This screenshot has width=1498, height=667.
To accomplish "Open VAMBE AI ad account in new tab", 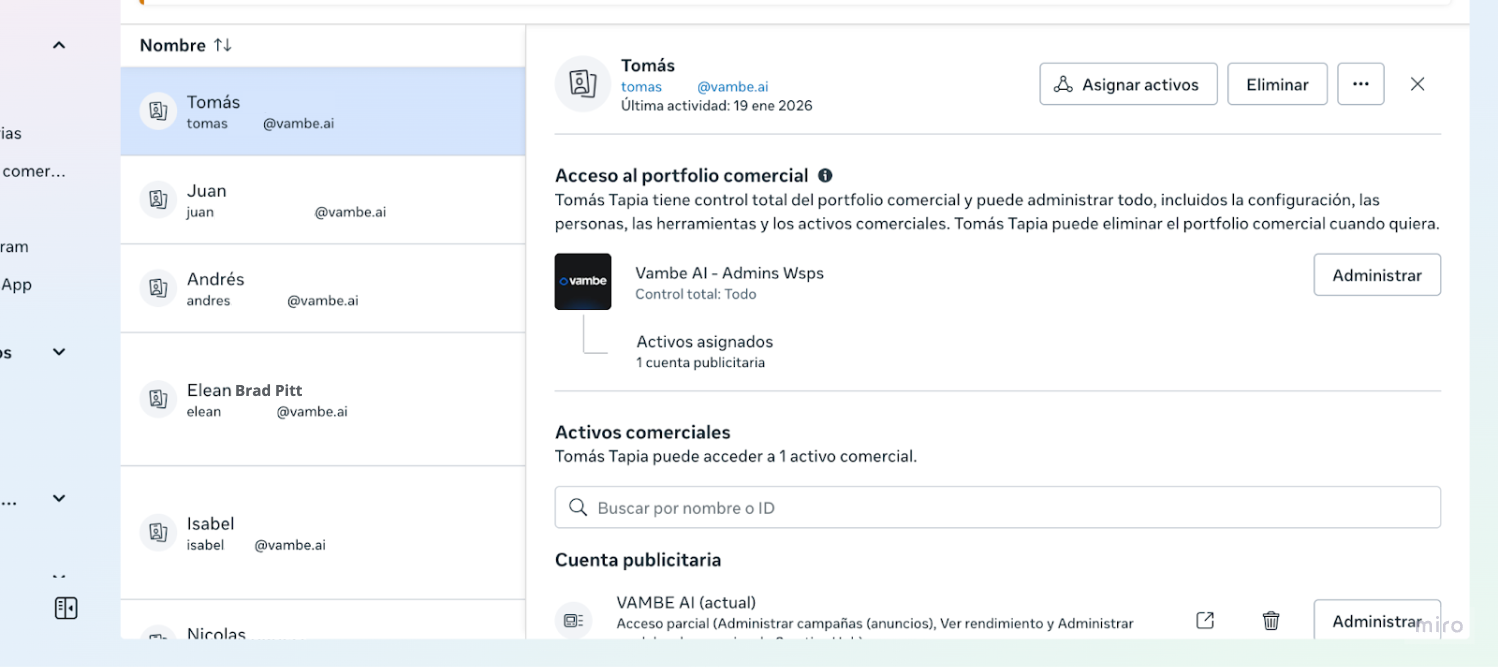I will point(1205,620).
